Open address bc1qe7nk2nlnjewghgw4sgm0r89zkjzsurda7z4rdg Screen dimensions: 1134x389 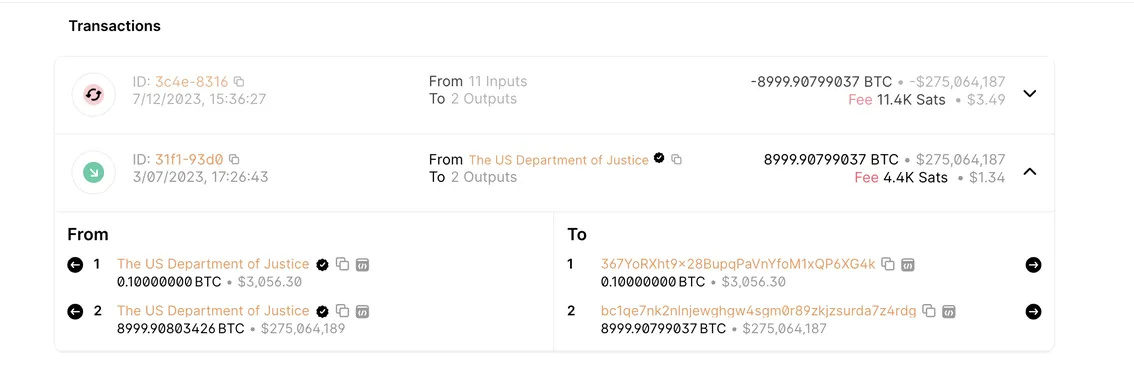tap(759, 311)
